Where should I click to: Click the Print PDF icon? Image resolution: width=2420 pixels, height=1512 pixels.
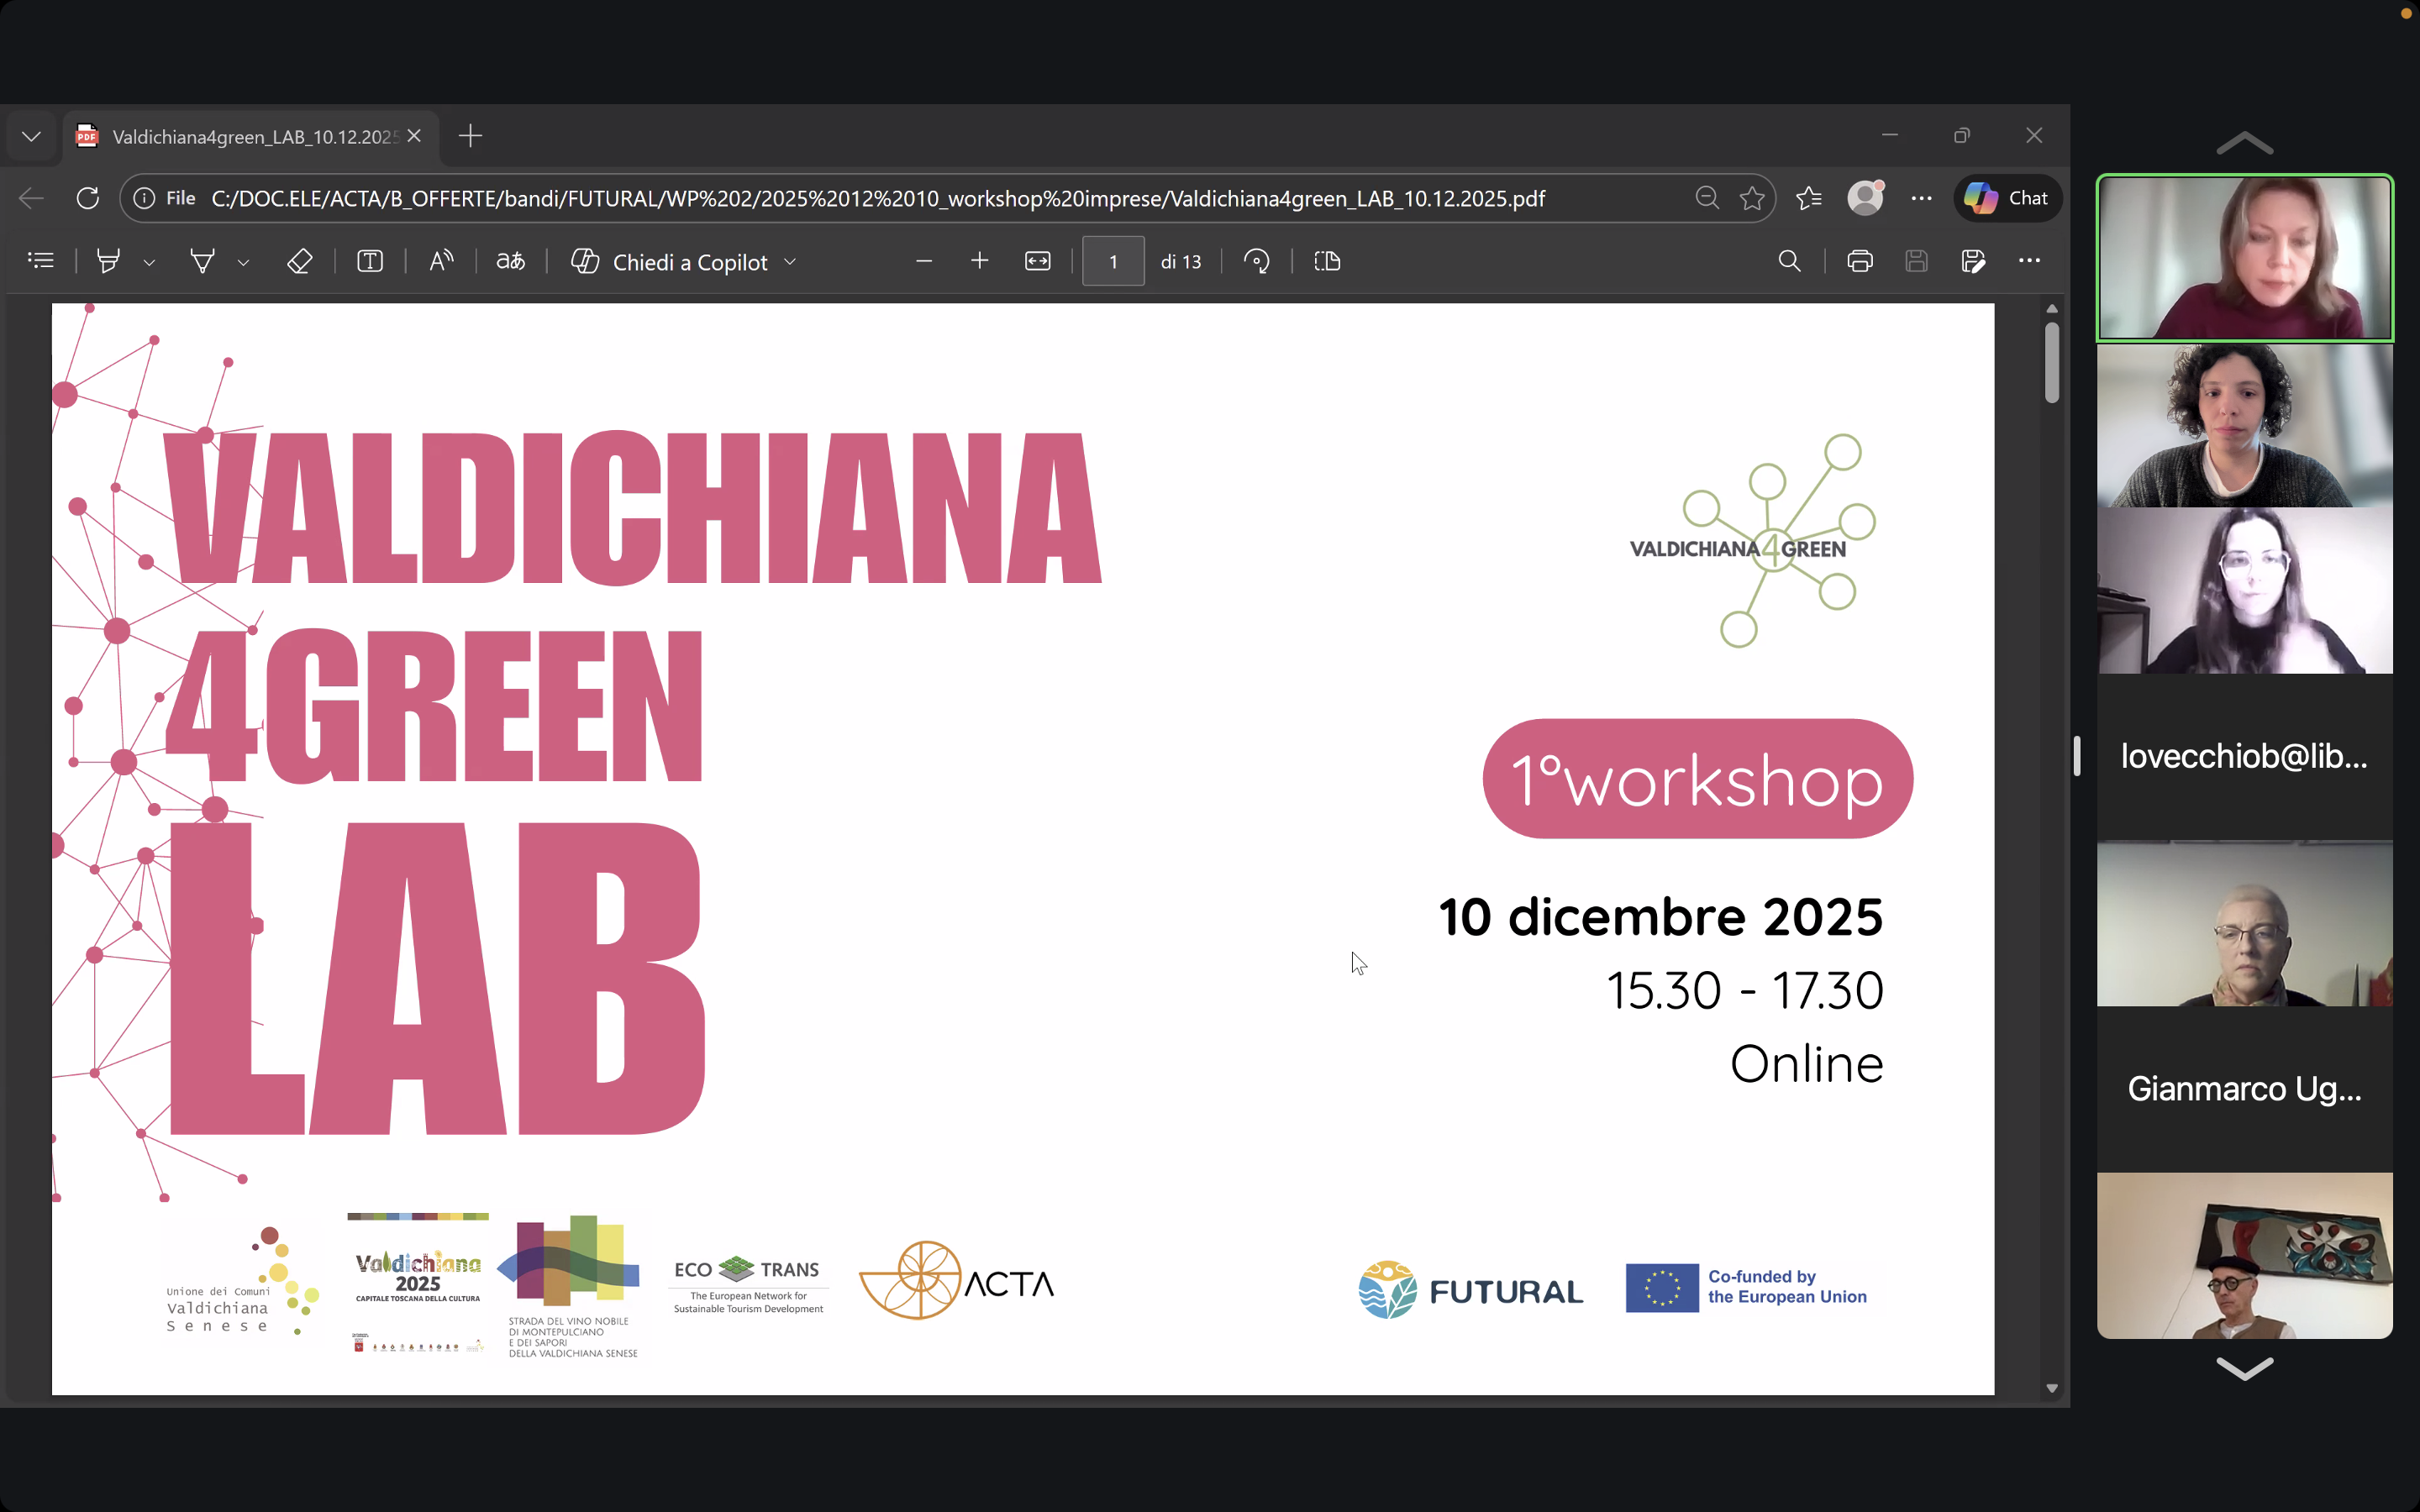click(1859, 261)
